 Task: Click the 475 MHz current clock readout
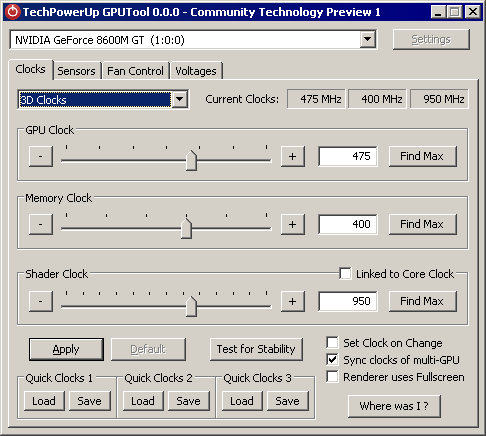pyautogui.click(x=316, y=99)
